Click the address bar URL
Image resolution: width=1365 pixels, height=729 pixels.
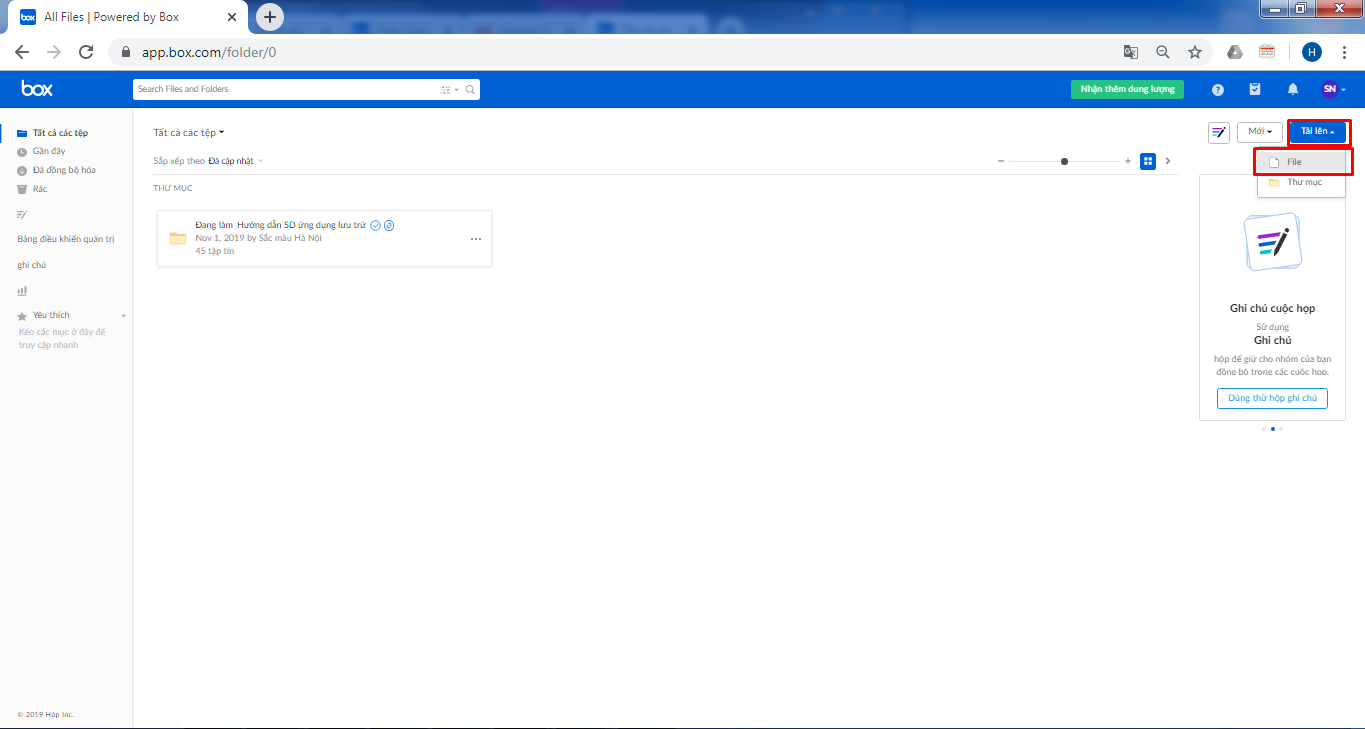(209, 52)
